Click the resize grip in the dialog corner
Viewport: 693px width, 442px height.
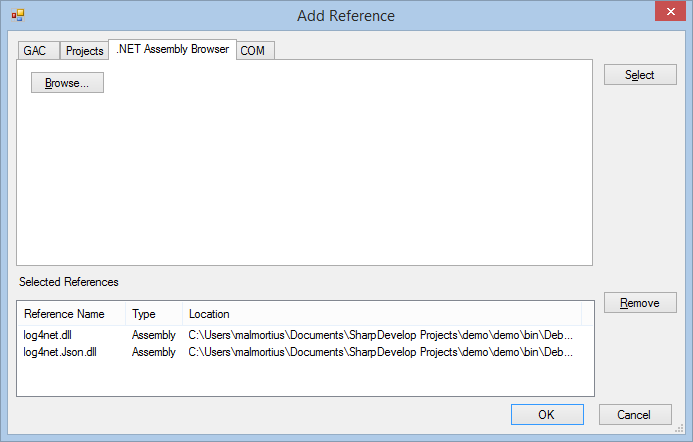685,434
